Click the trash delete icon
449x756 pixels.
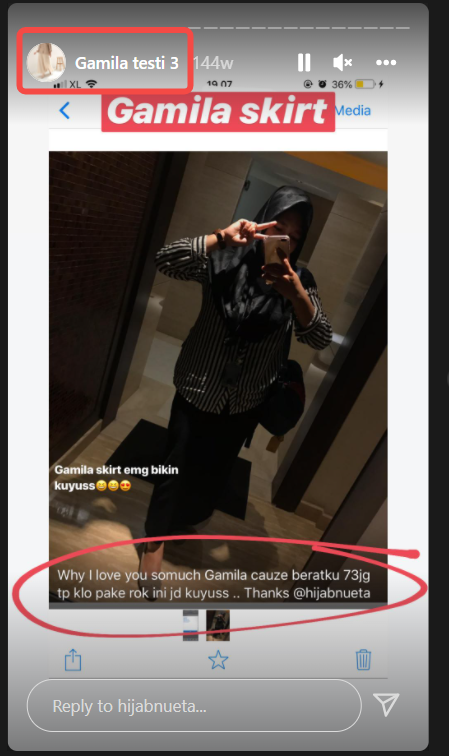363,660
